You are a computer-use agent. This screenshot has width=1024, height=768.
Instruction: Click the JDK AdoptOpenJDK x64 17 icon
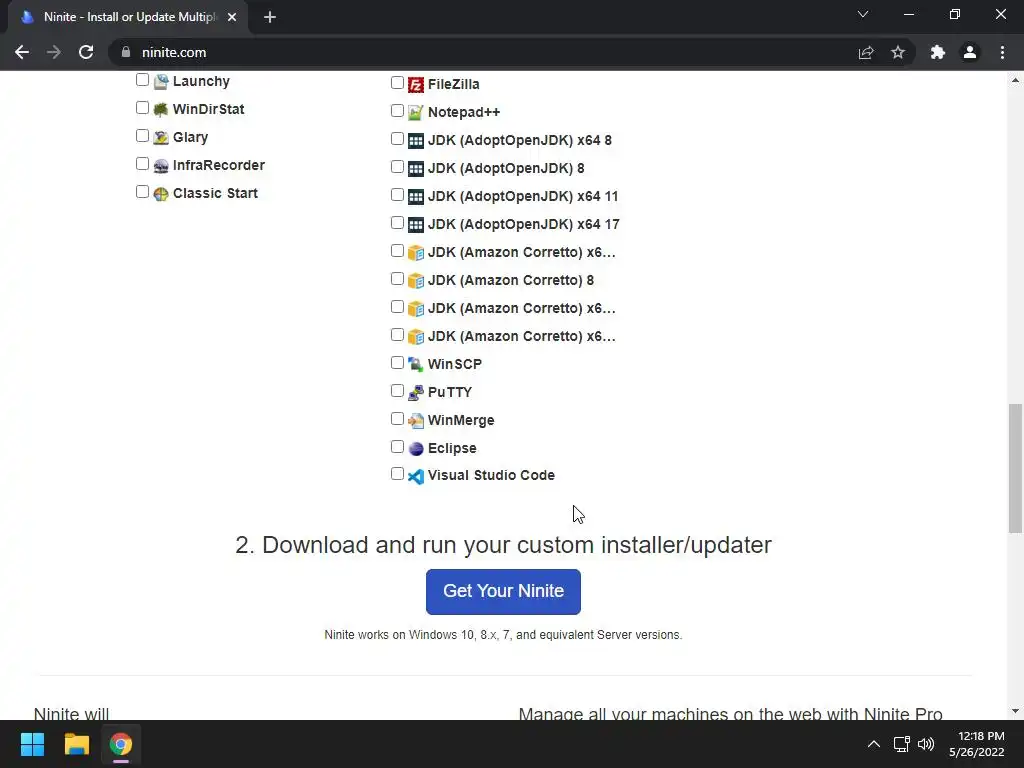click(x=416, y=225)
